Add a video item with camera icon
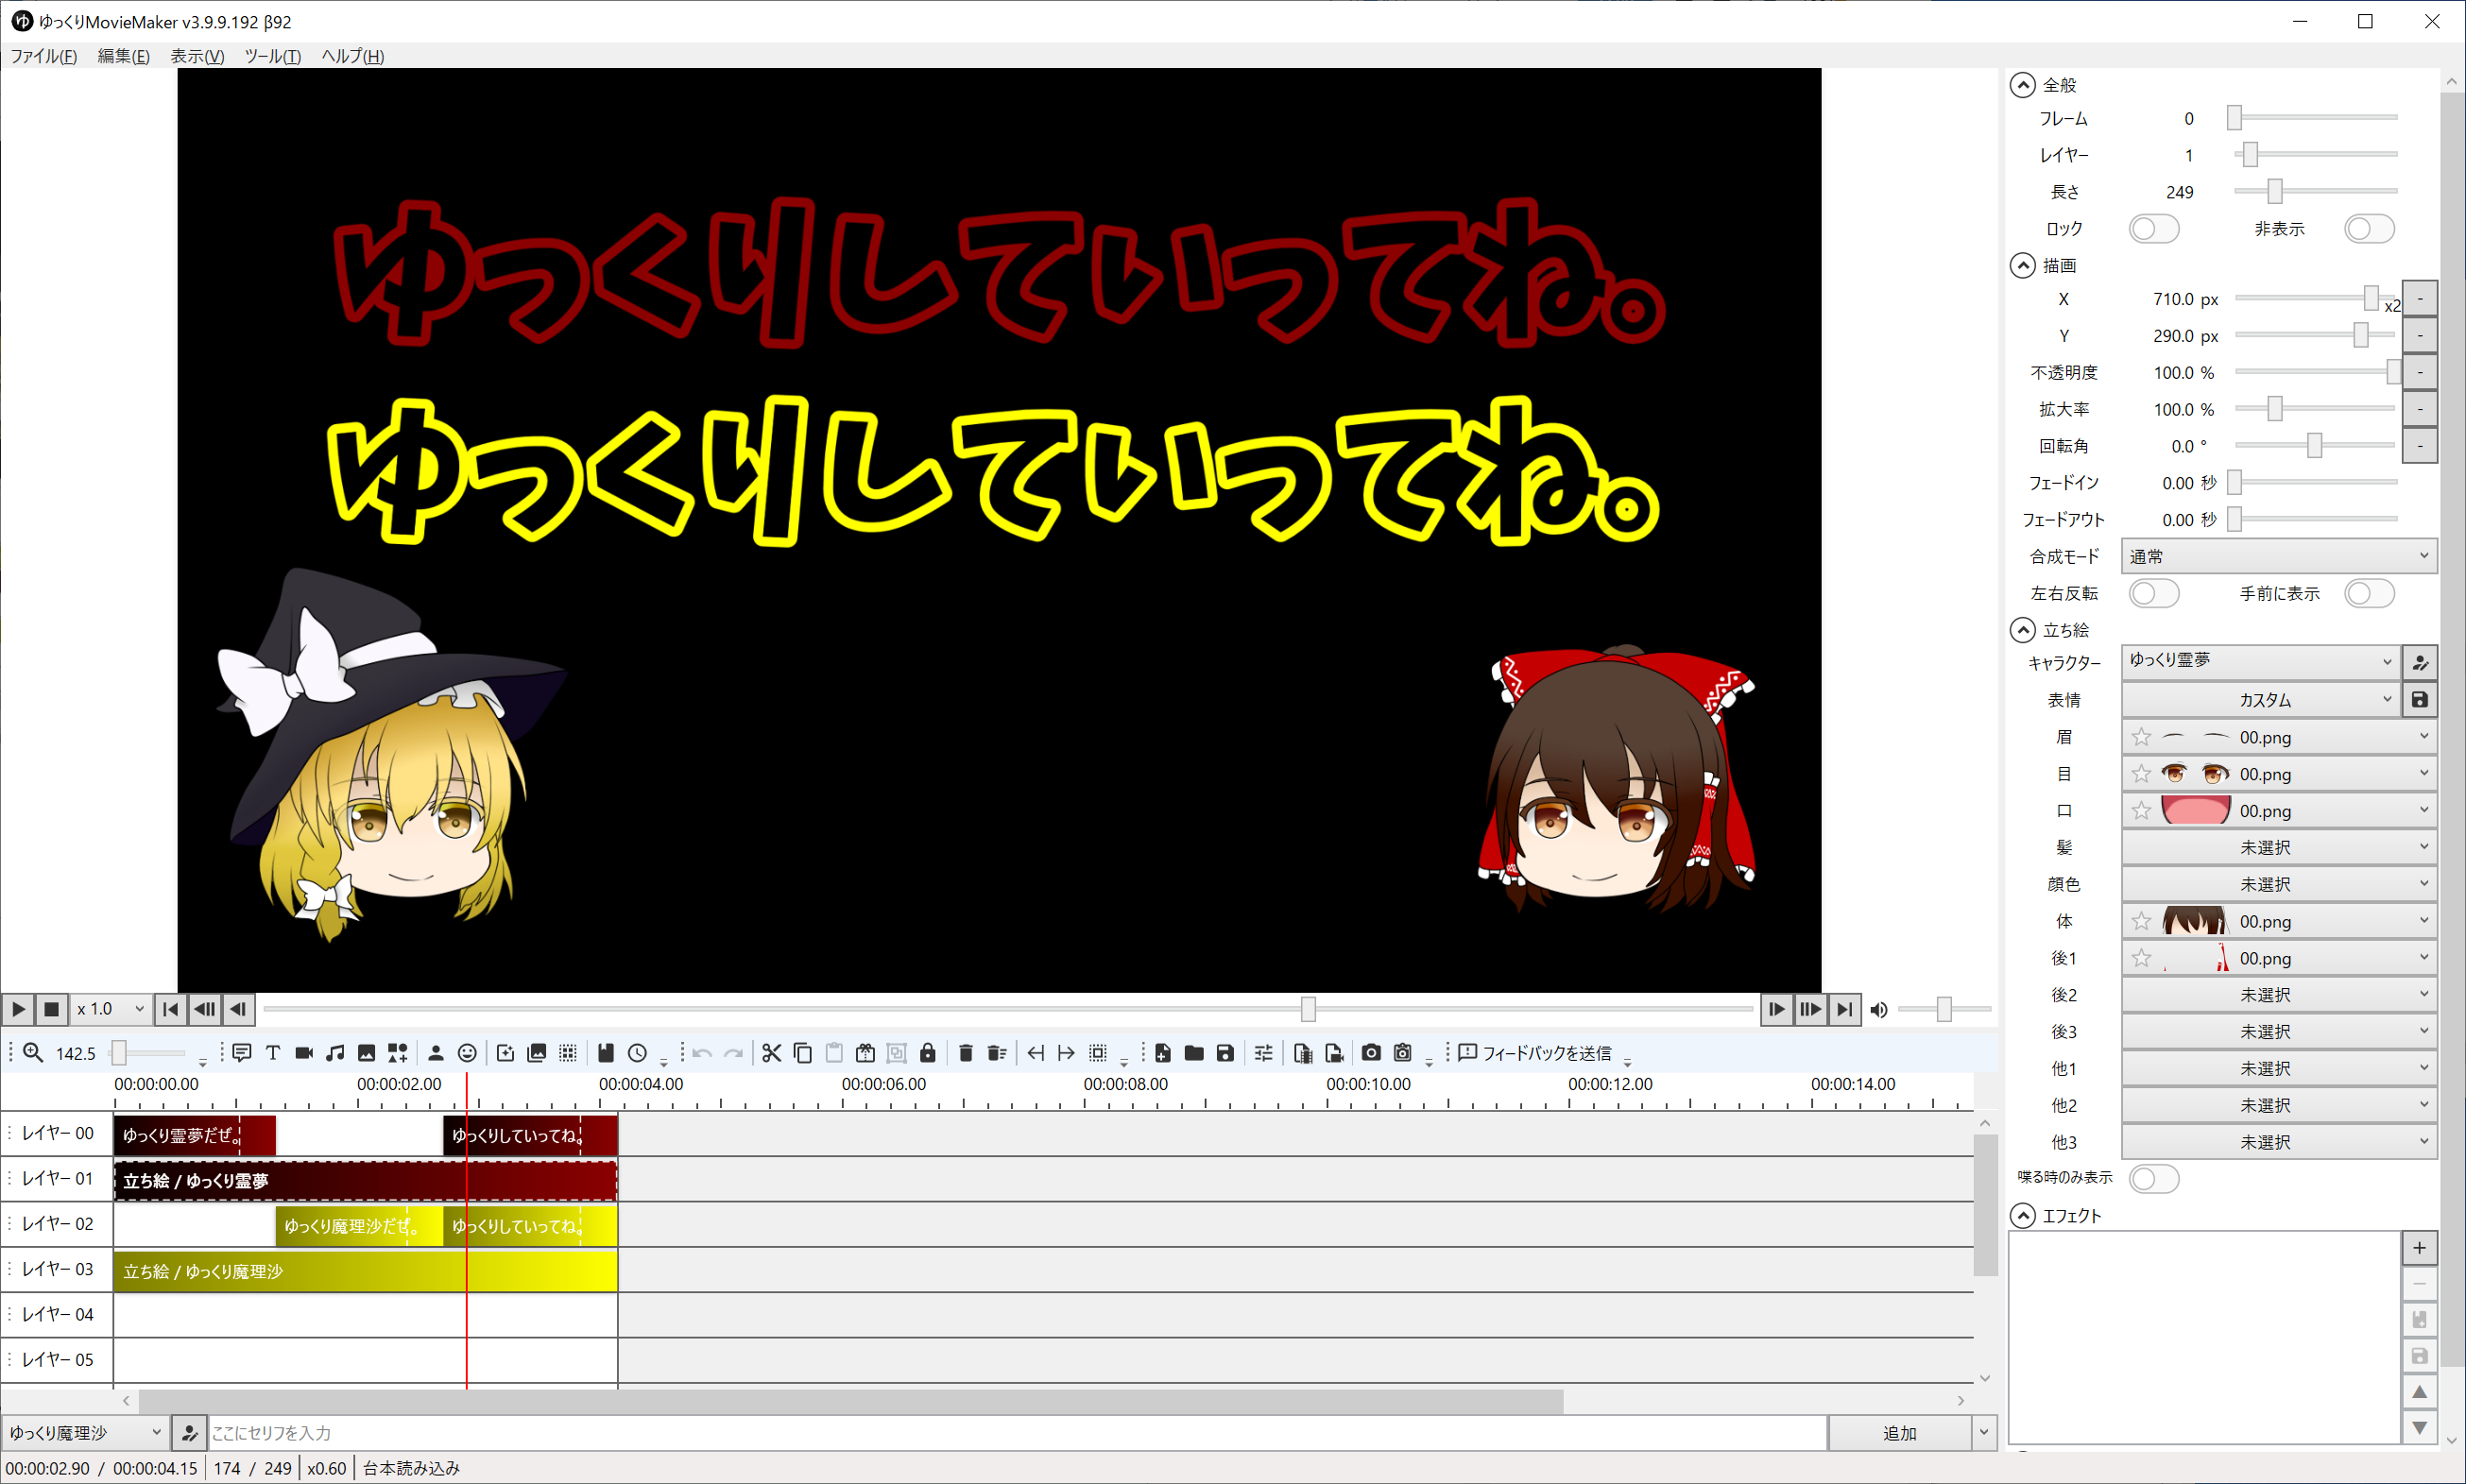2466x1484 pixels. click(304, 1053)
